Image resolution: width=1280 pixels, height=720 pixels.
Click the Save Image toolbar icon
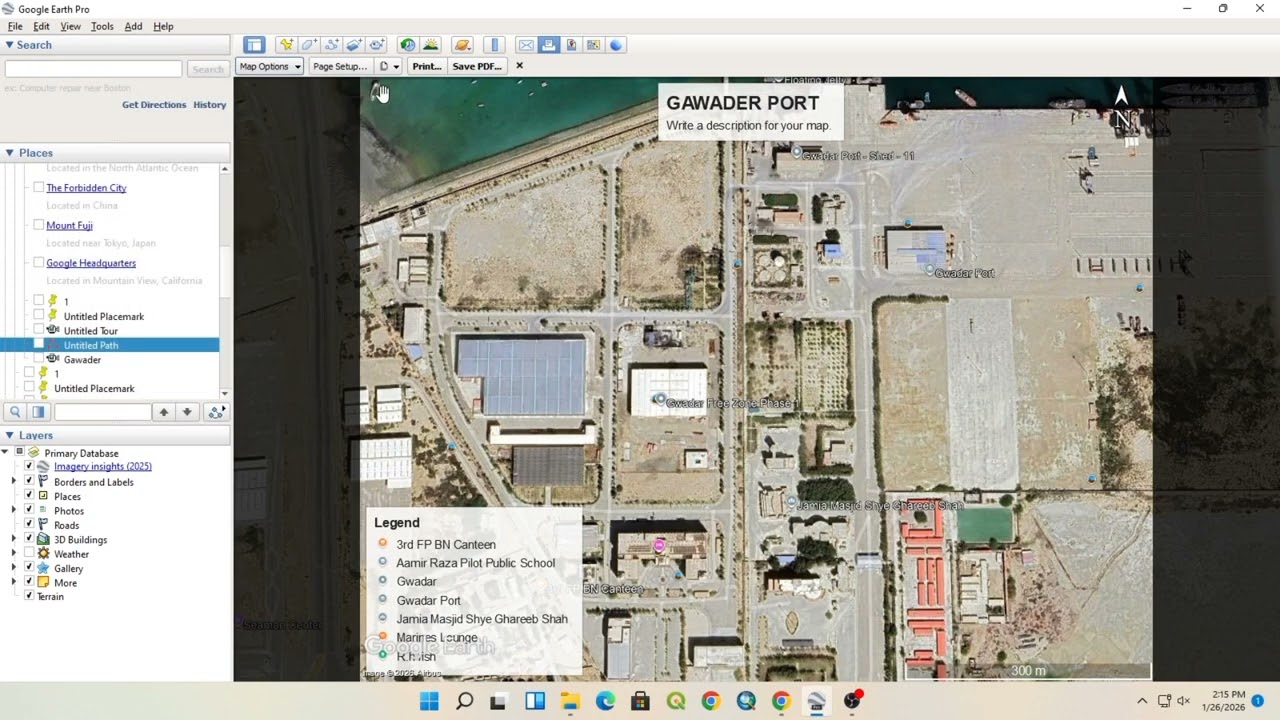571,45
